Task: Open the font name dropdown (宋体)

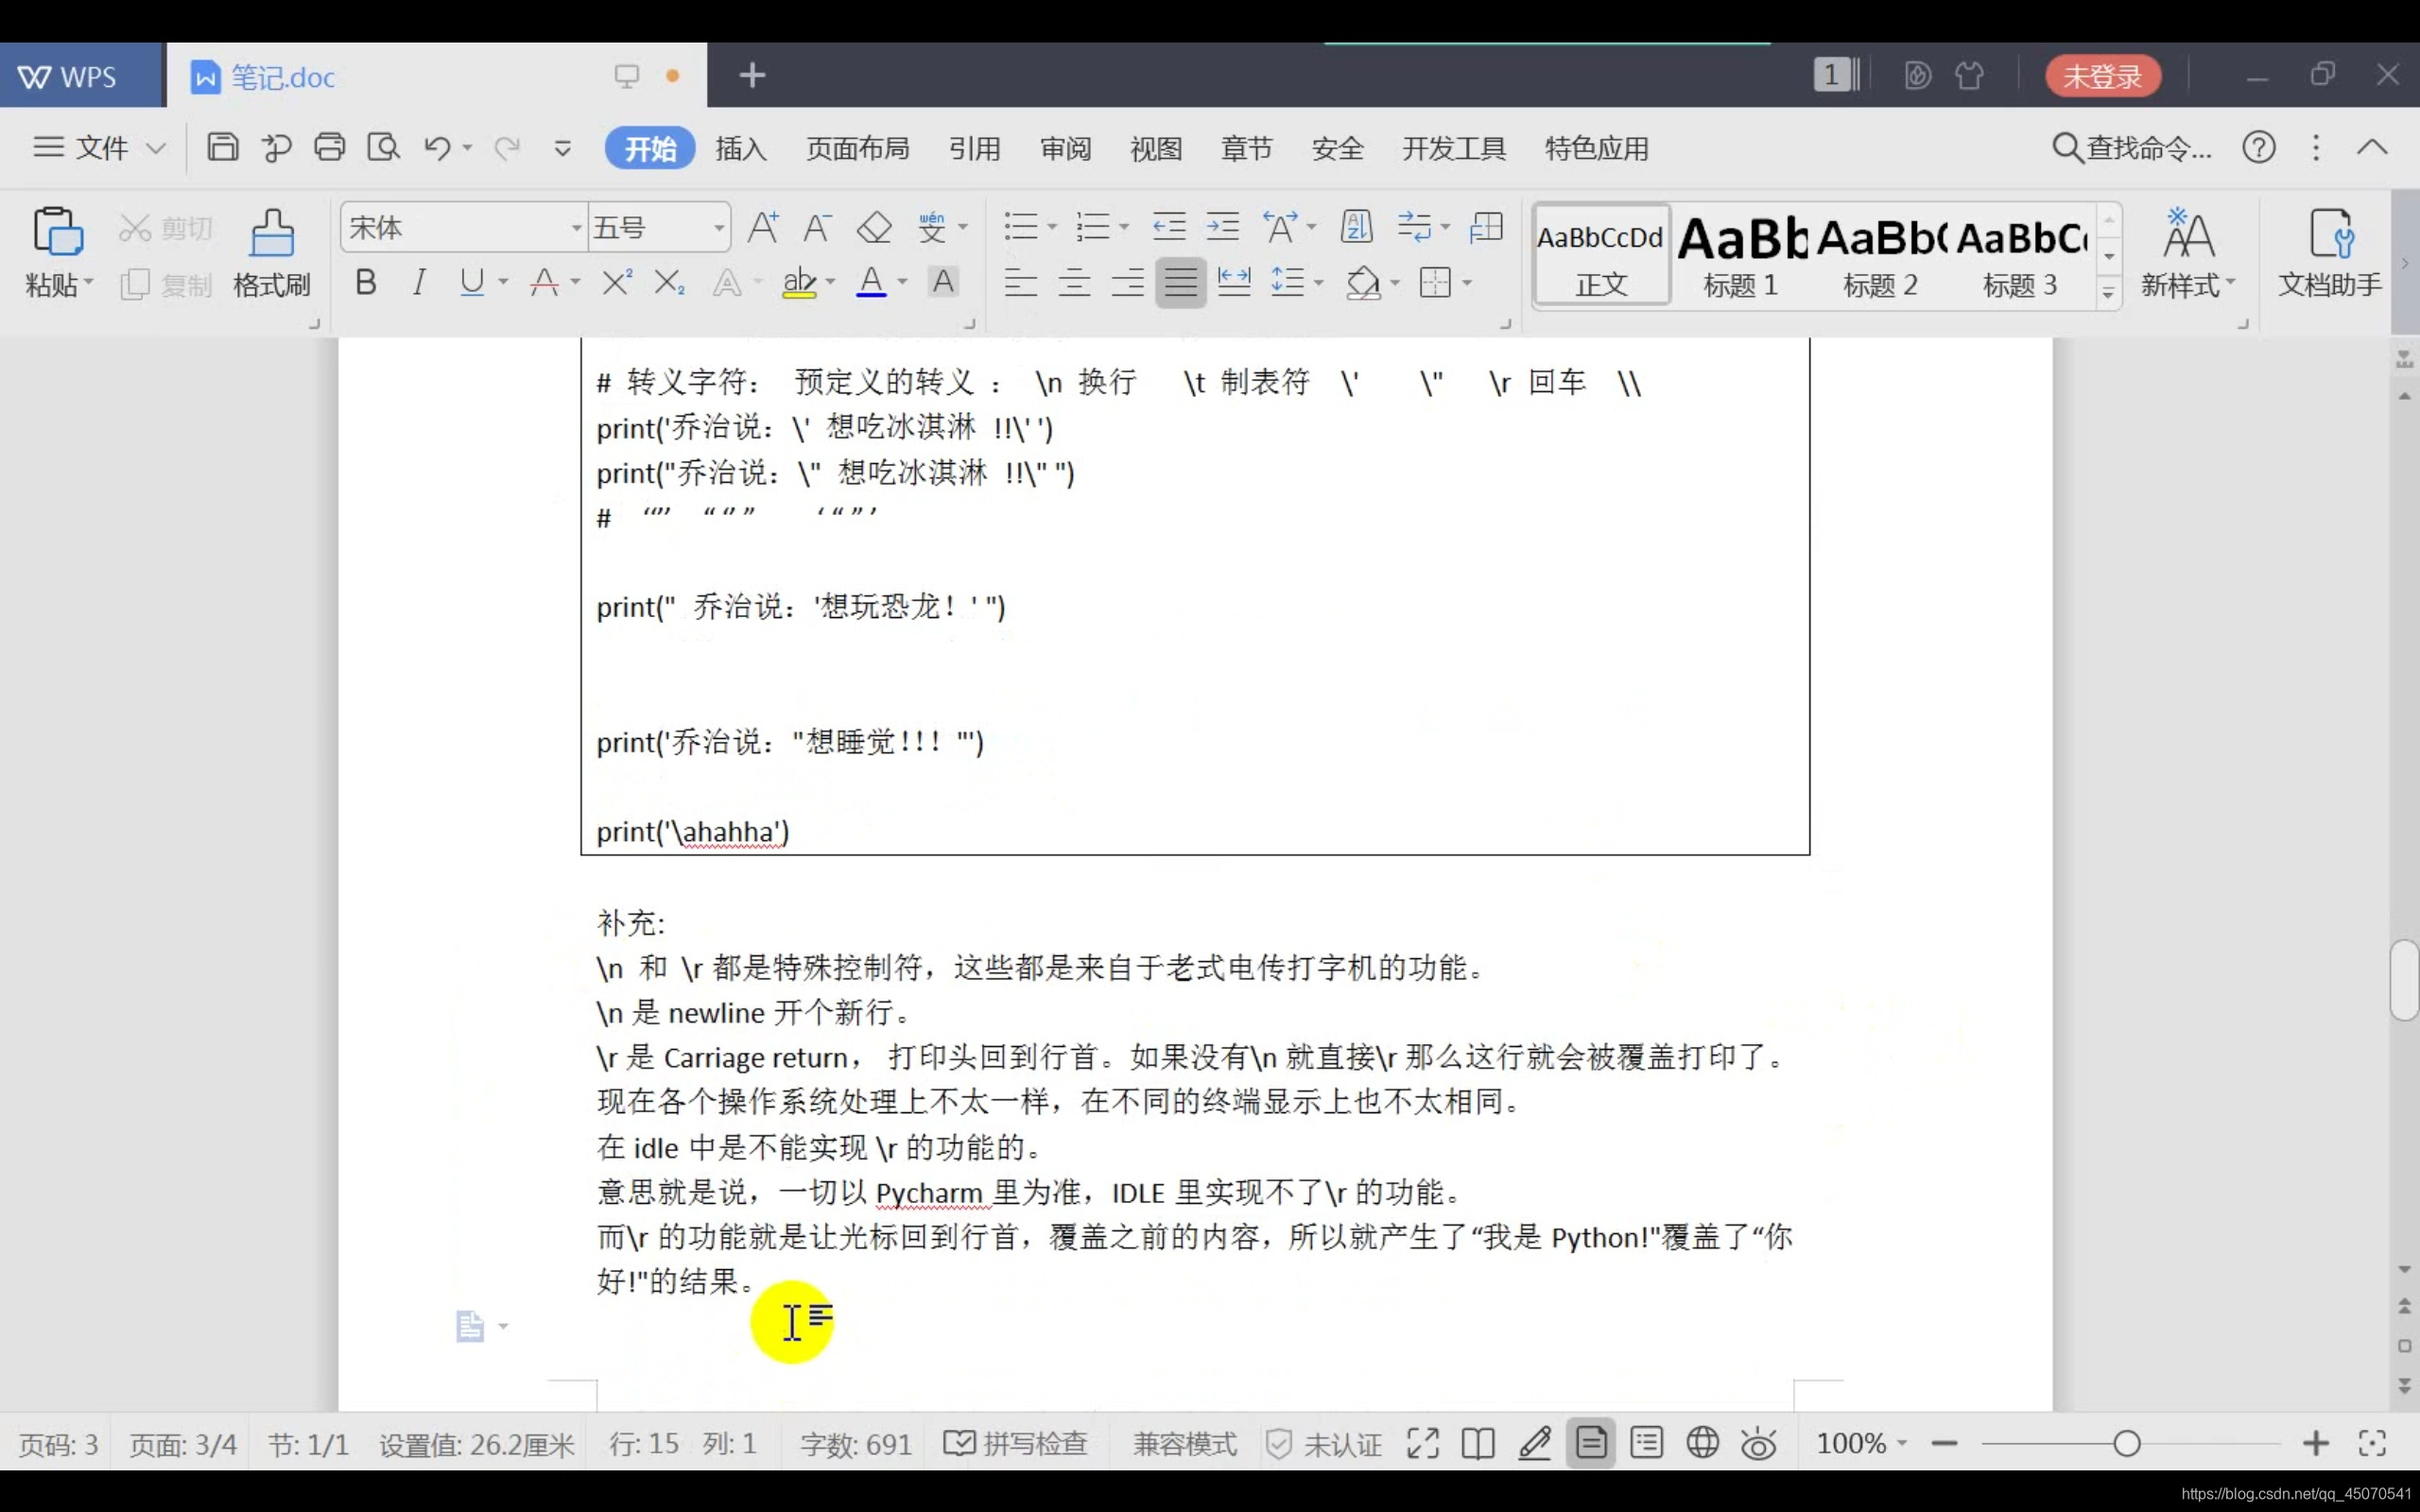Action: (576, 228)
